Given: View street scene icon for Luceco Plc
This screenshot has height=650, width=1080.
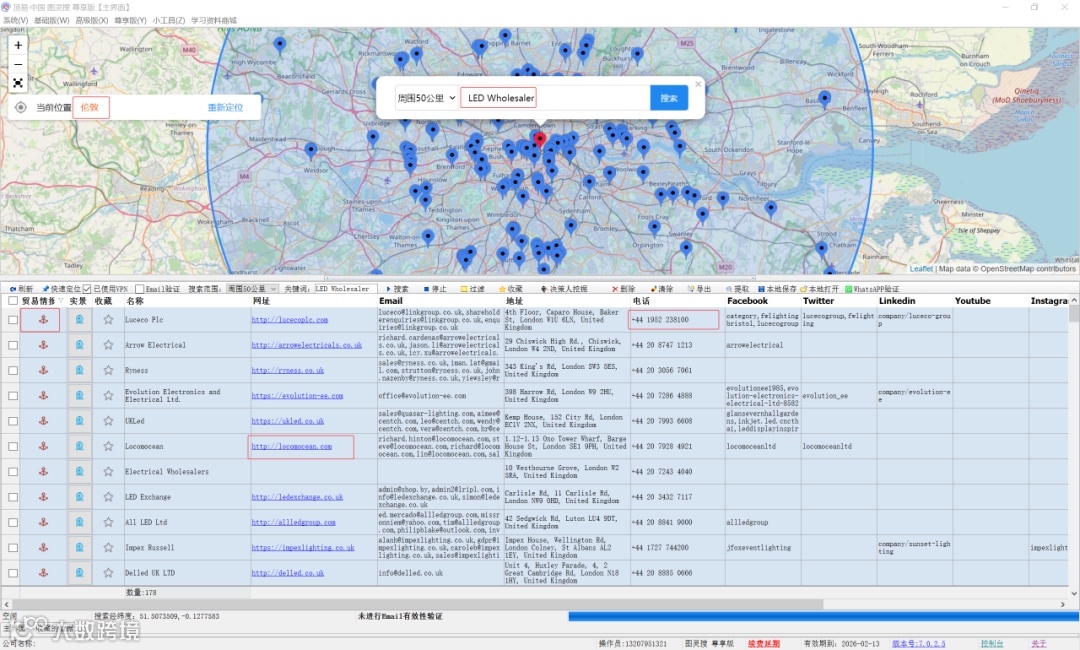Looking at the screenshot, I should [80, 319].
